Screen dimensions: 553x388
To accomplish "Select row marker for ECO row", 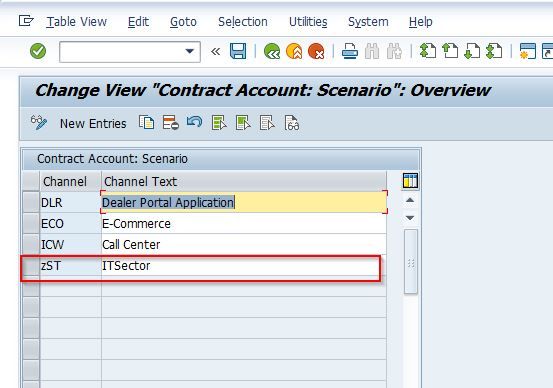I will pyautogui.click(x=31, y=223).
